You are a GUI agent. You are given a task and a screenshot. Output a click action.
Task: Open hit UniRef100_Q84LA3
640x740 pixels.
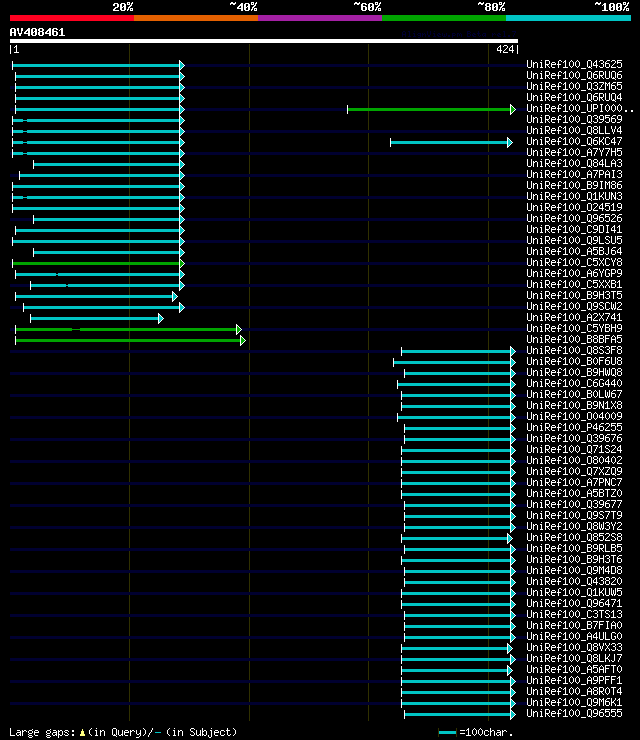(x=574, y=163)
